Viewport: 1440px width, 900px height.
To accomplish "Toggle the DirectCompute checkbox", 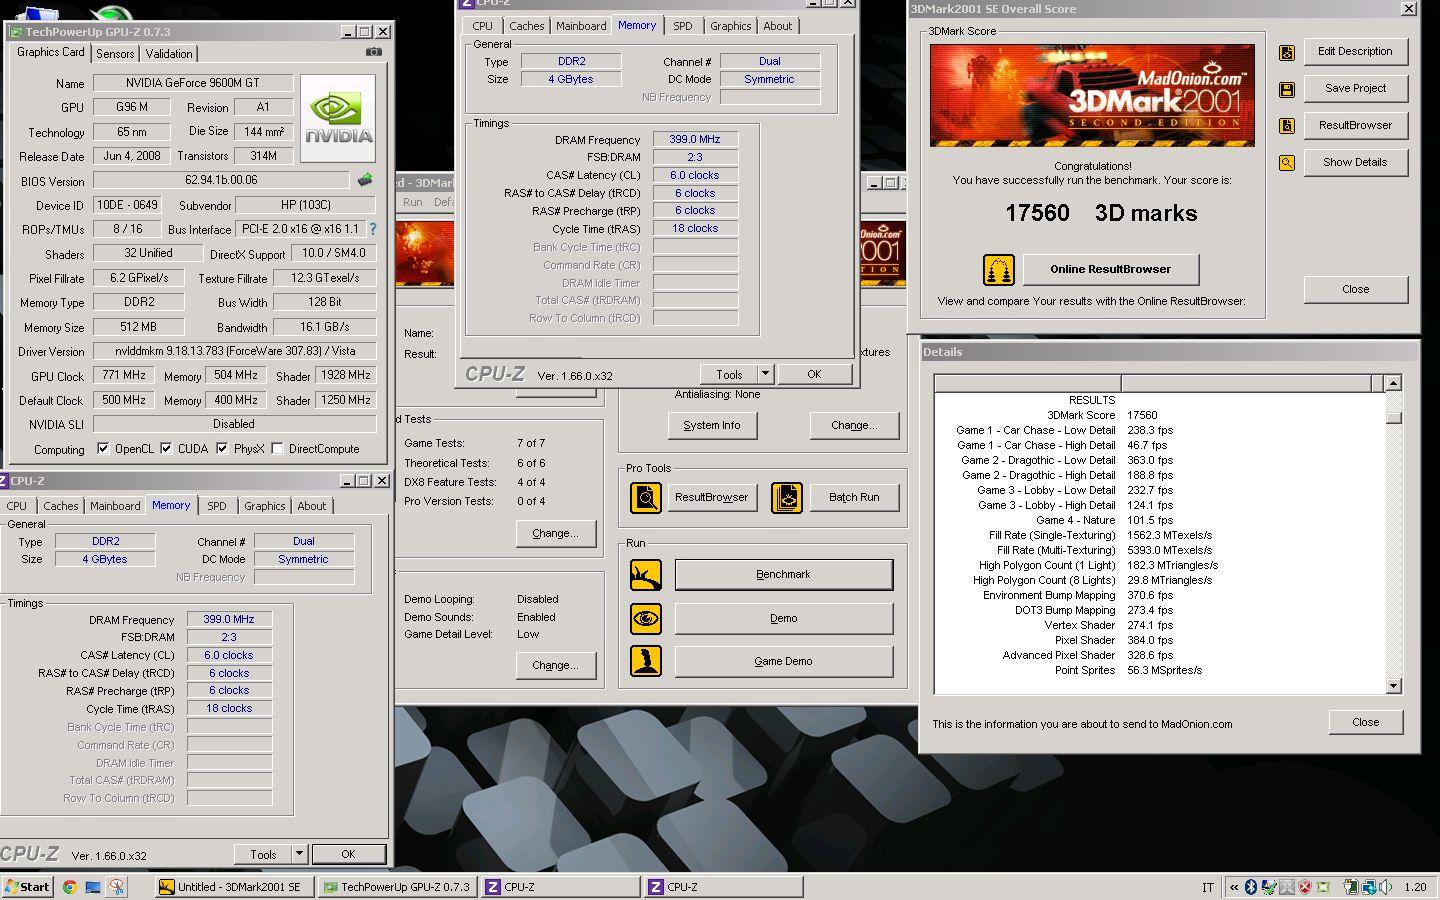I will [277, 449].
